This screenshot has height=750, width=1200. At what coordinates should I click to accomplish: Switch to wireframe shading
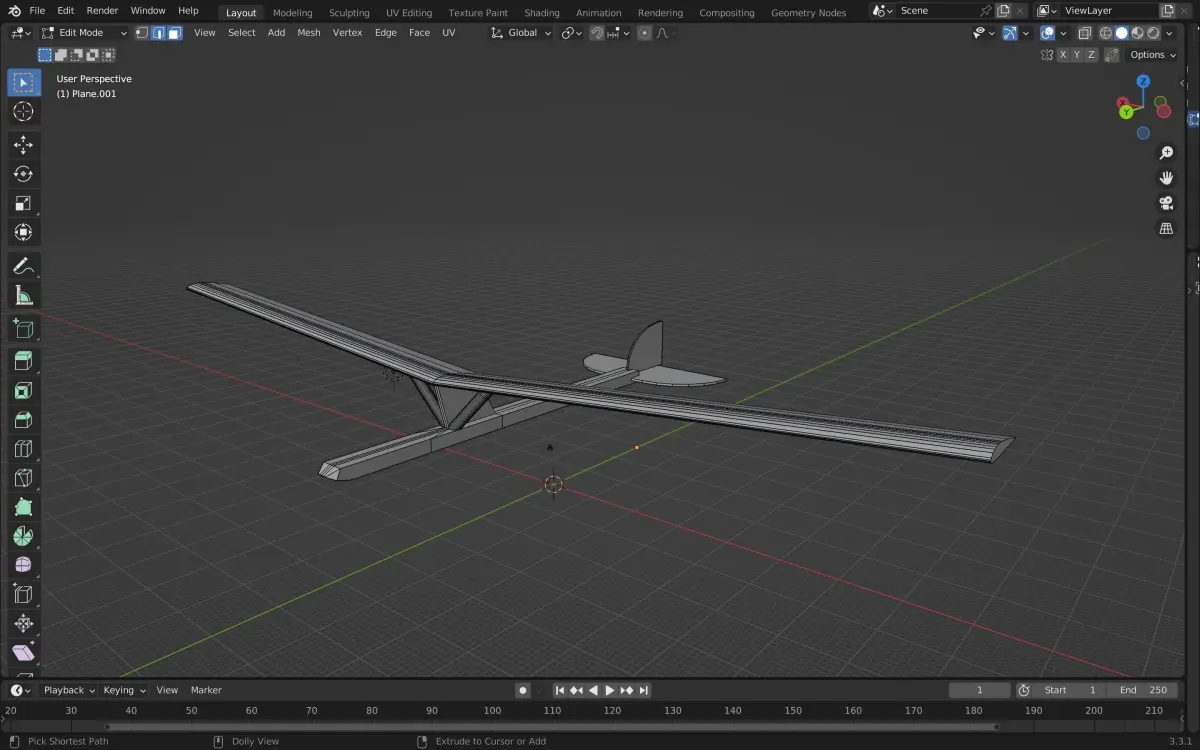(1106, 32)
